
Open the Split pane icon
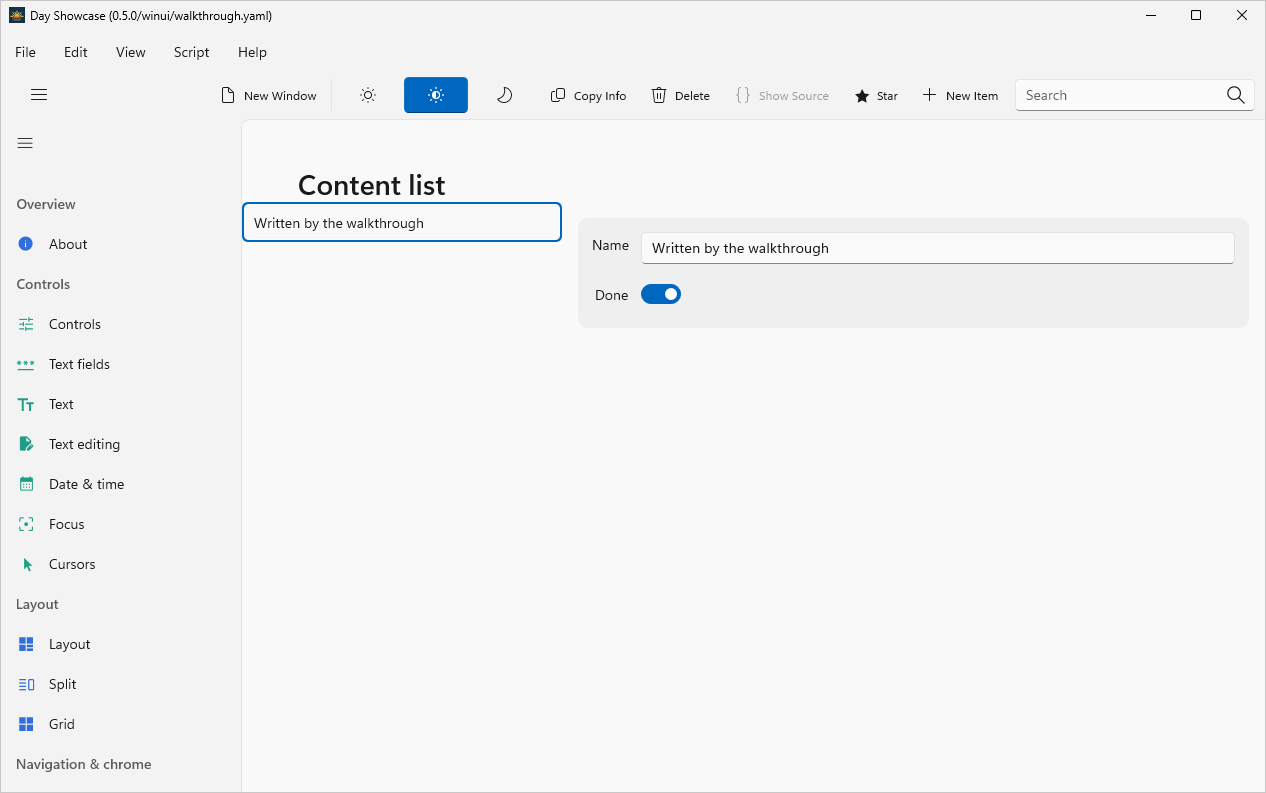click(26, 684)
